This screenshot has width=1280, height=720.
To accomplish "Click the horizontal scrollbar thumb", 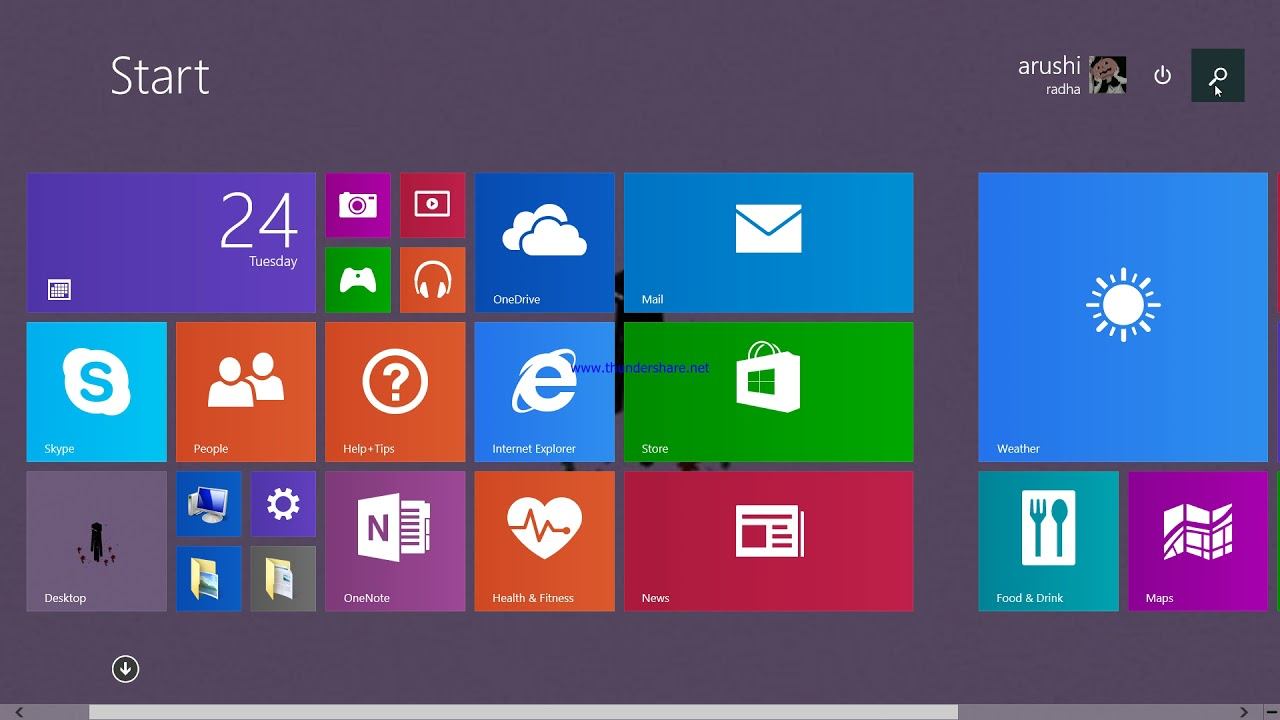I will [523, 712].
